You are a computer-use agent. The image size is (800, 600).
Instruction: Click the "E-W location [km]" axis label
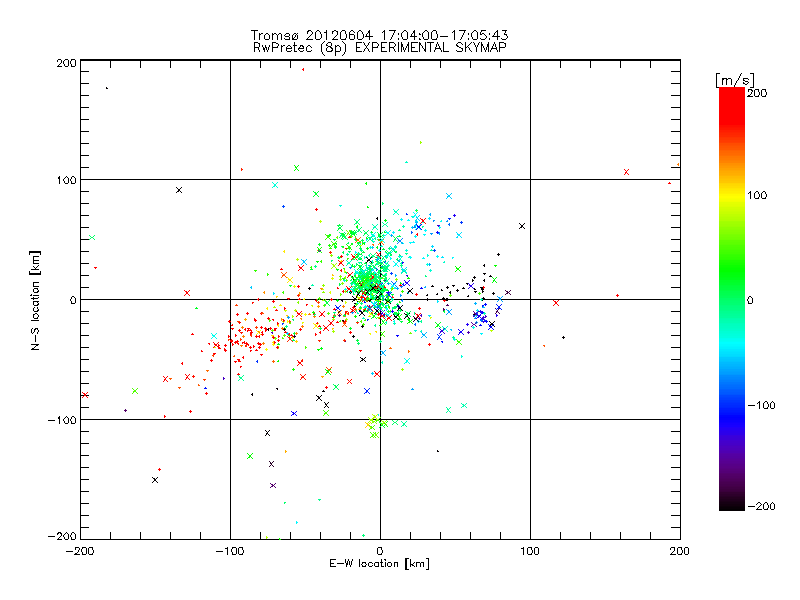(379, 564)
